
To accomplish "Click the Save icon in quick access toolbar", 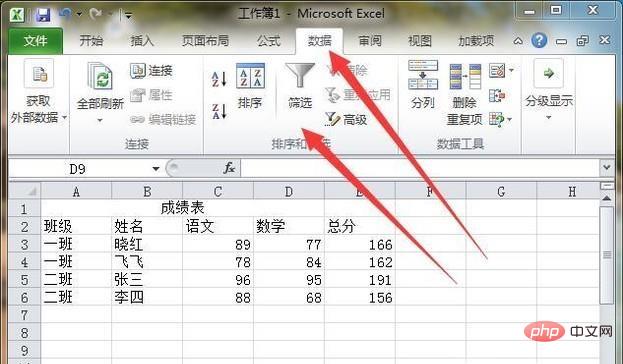I will point(43,15).
